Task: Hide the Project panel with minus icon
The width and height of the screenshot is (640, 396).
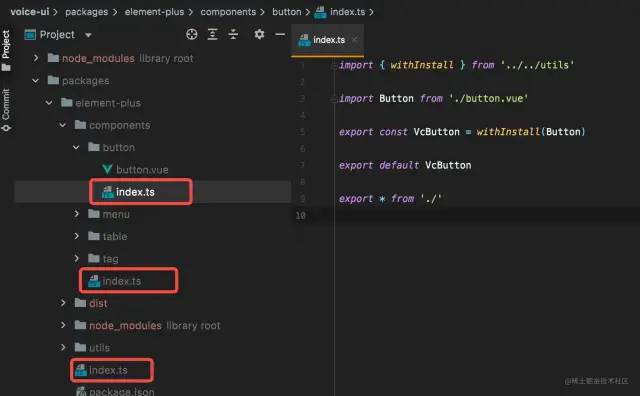Action: pyautogui.click(x=280, y=34)
